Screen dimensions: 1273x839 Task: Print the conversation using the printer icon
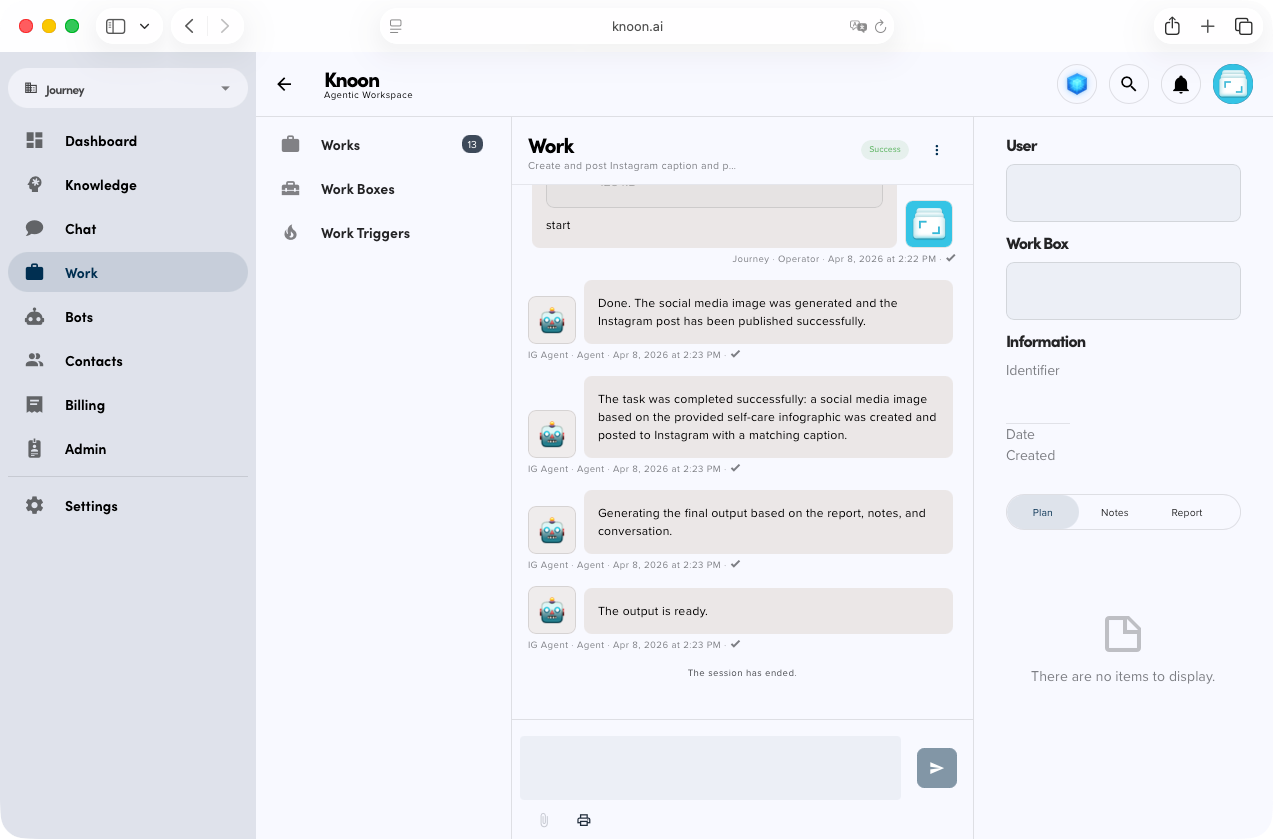pyautogui.click(x=583, y=819)
